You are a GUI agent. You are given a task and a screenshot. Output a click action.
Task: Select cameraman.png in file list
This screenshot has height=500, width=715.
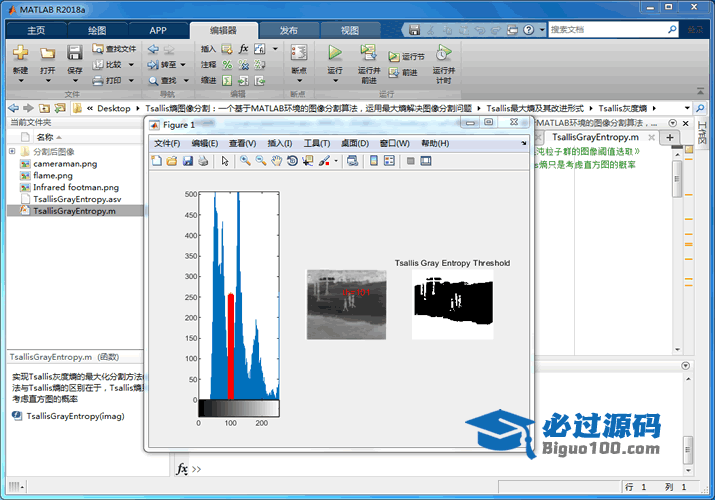point(65,164)
